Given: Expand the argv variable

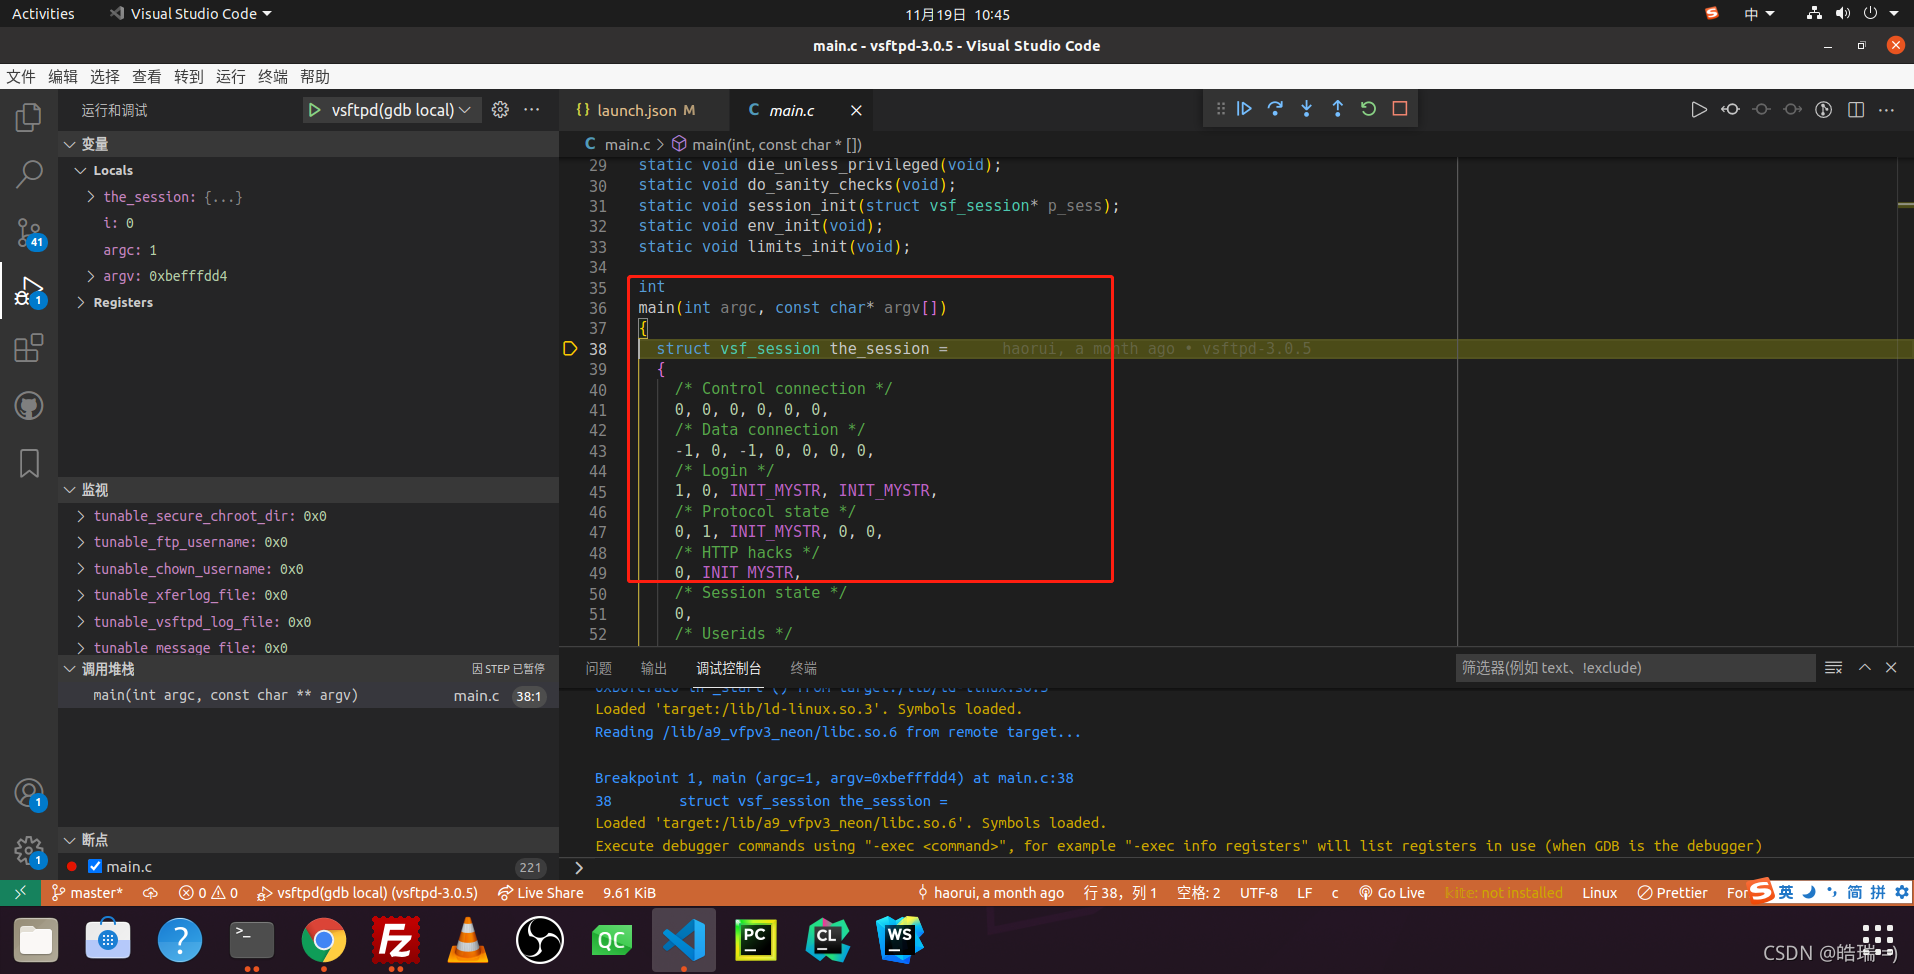Looking at the screenshot, I should click(x=91, y=276).
